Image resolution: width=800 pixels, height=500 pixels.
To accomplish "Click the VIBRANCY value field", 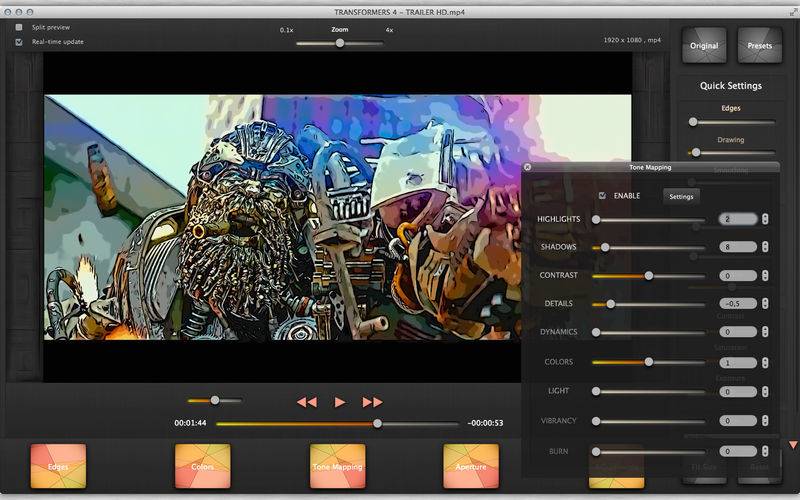I will pos(738,421).
